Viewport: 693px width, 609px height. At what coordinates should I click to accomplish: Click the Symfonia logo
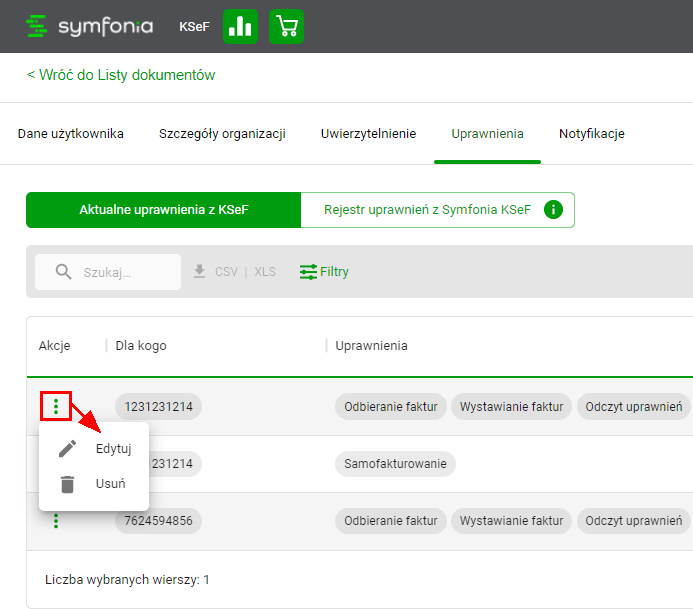coord(90,27)
